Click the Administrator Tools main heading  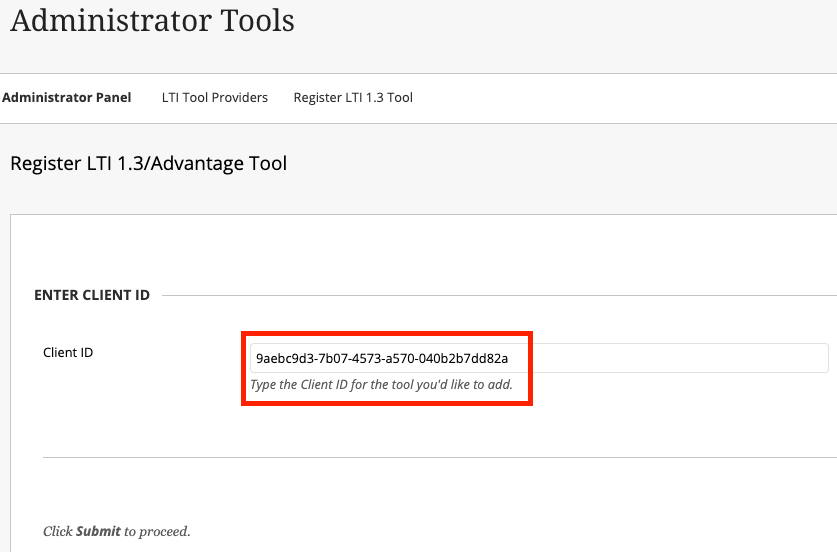pos(152,21)
